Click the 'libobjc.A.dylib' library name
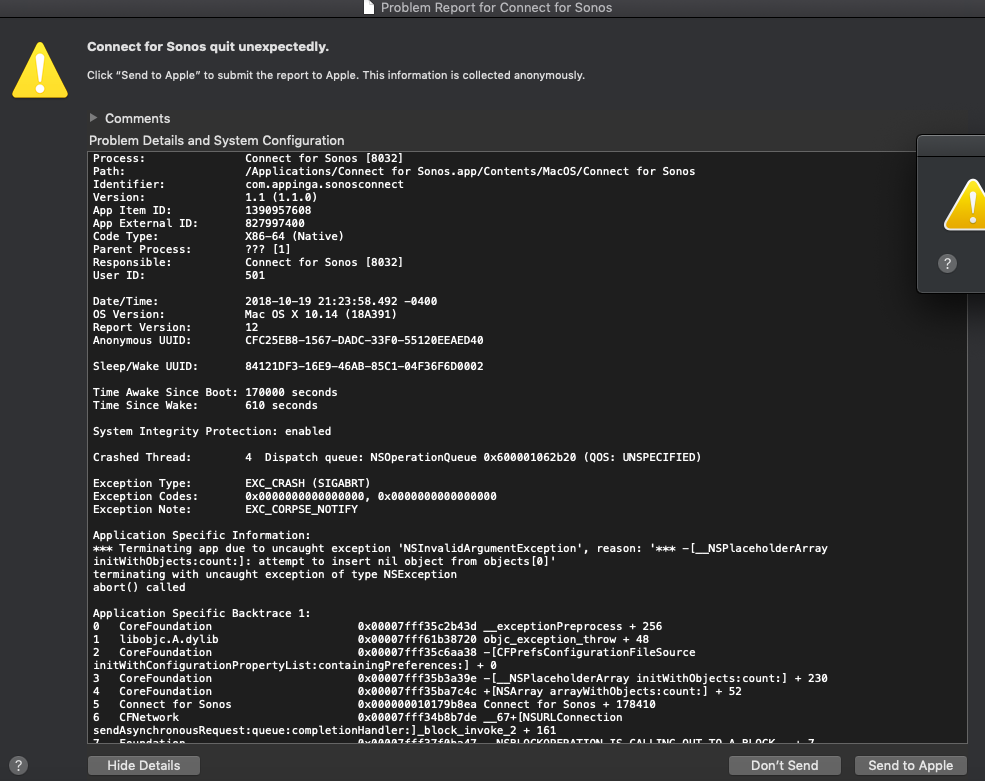This screenshot has width=985, height=781. [x=169, y=640]
